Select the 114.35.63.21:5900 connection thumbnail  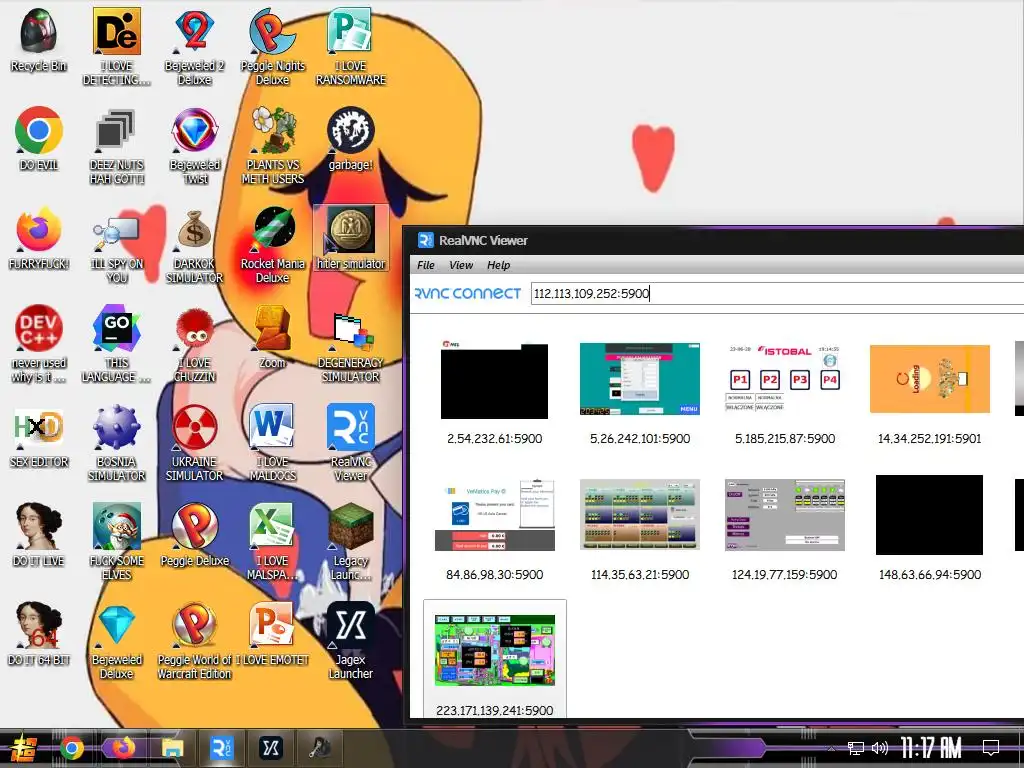point(640,515)
